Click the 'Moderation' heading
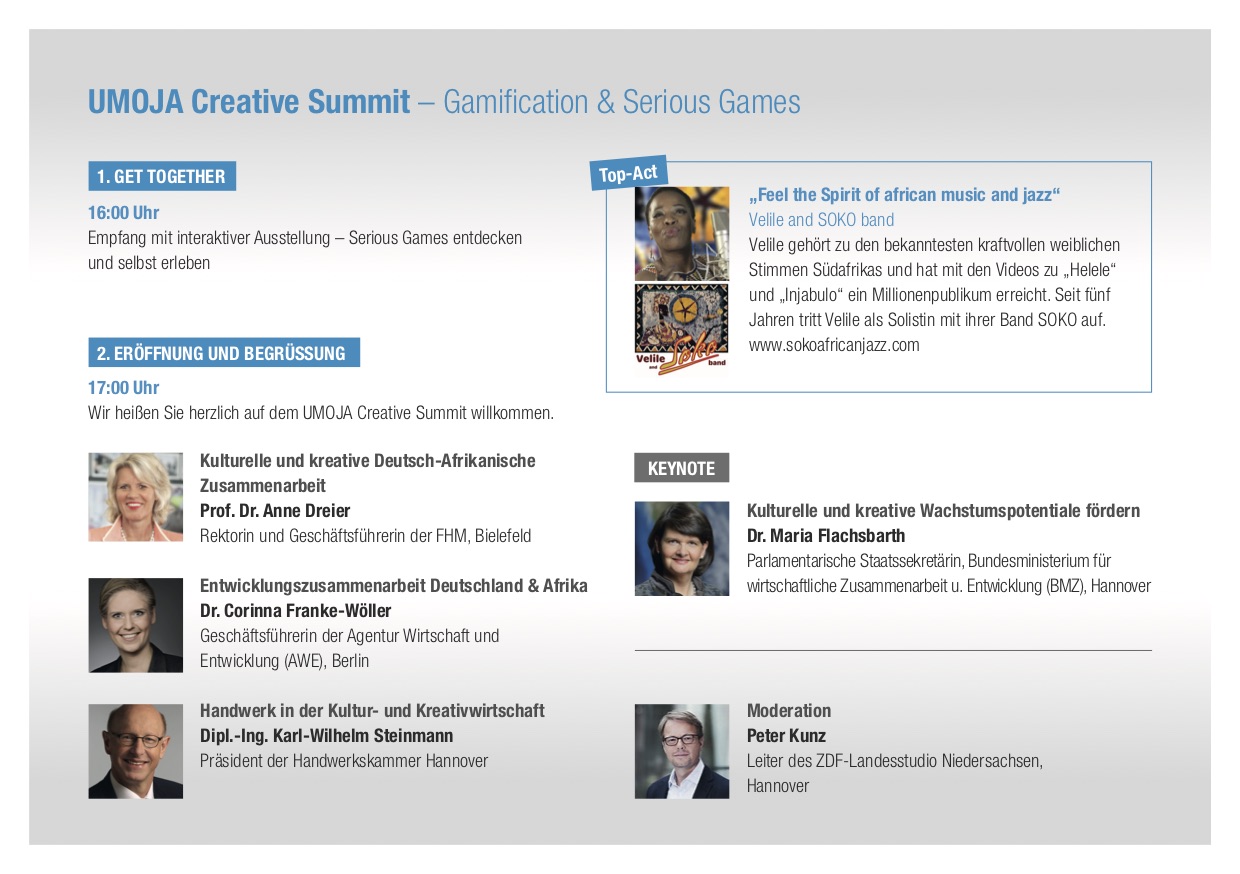 coord(789,711)
